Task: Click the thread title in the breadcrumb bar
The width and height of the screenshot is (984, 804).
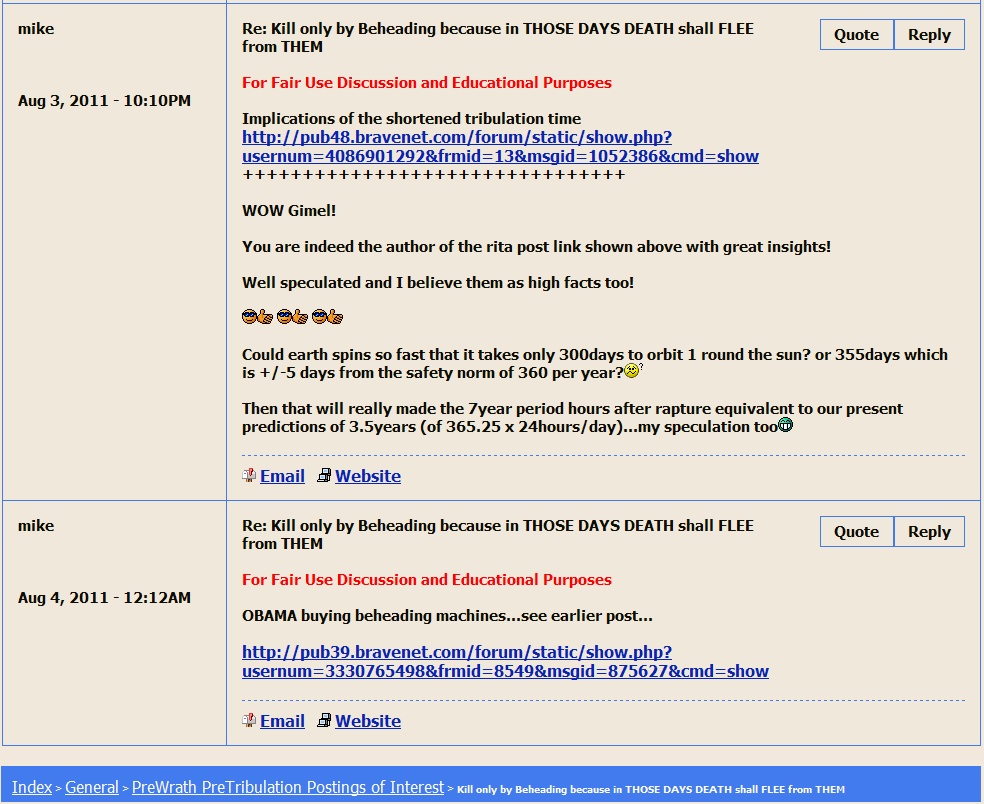Action: pos(651,790)
